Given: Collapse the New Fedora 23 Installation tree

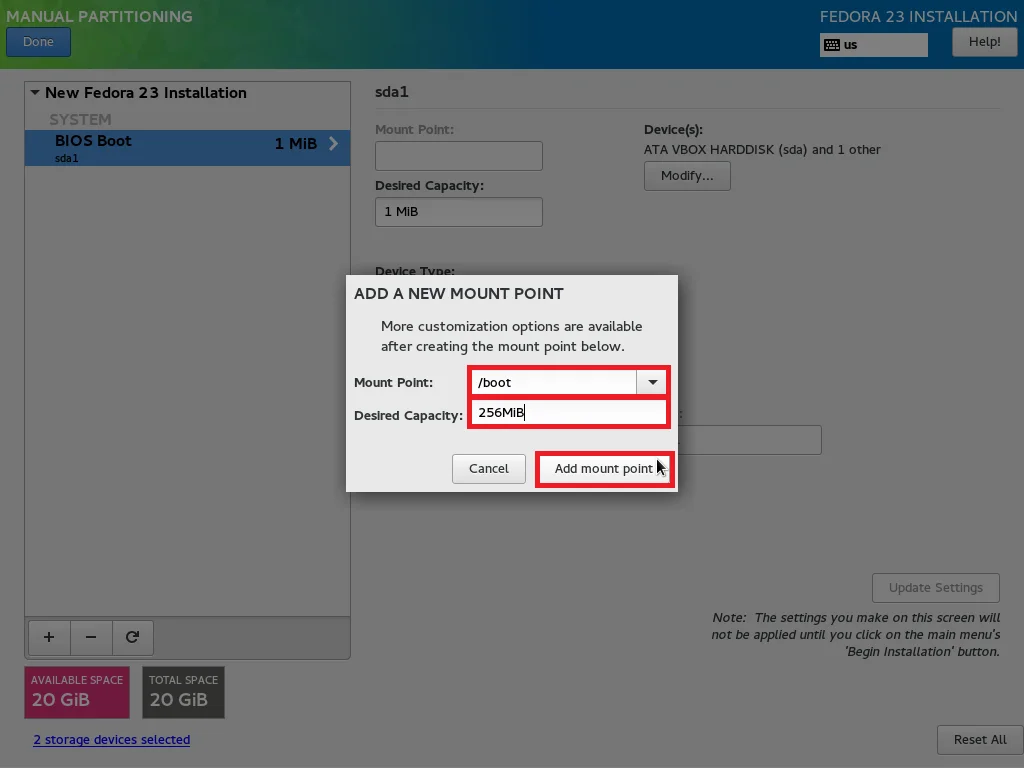Looking at the screenshot, I should (35, 93).
